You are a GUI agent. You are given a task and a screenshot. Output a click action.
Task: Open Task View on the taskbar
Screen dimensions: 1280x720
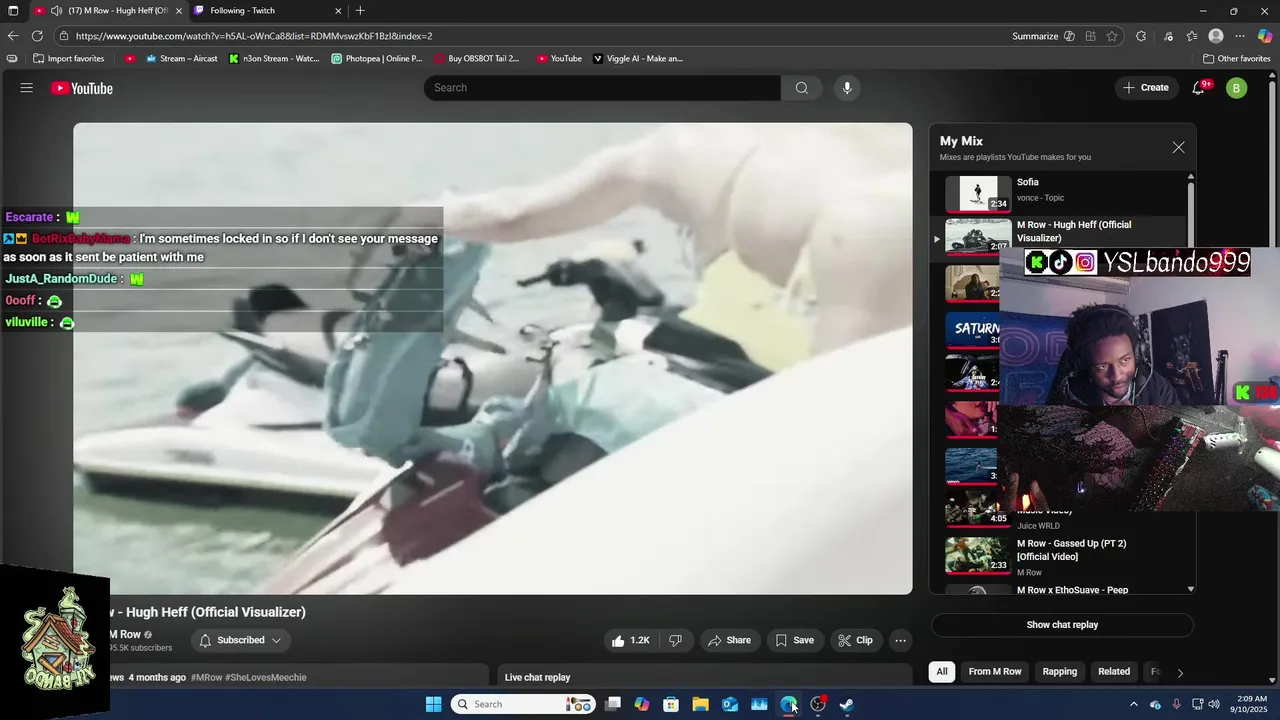click(x=613, y=704)
